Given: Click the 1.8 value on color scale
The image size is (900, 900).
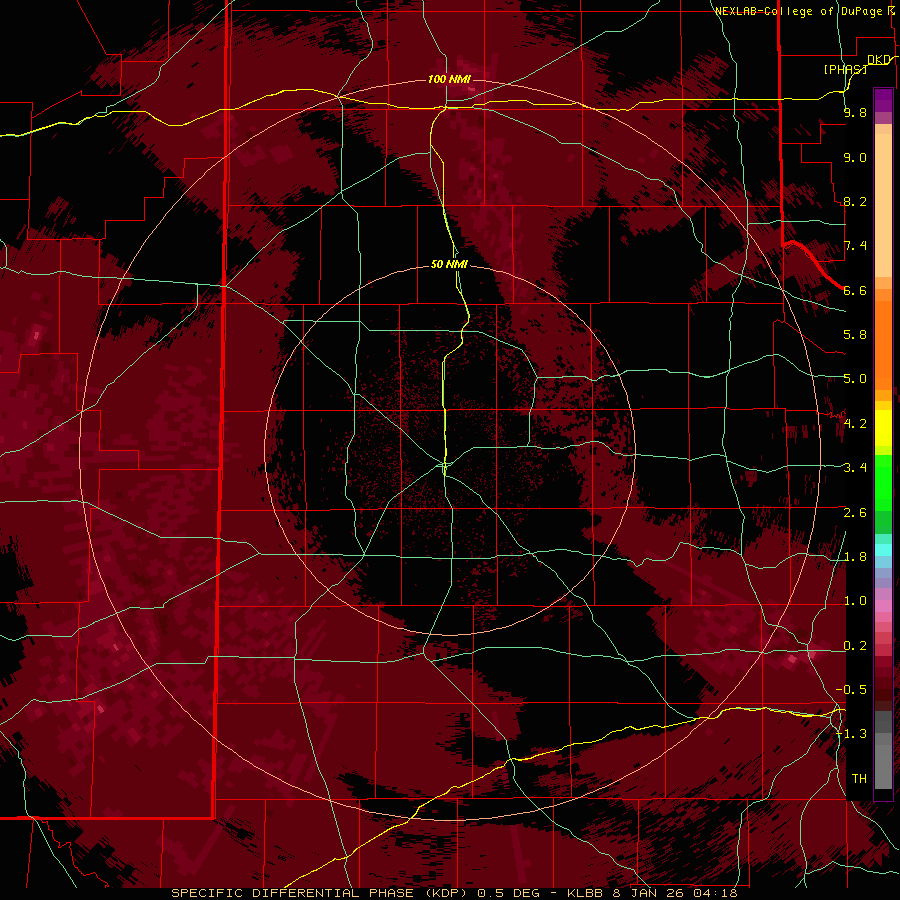Looking at the screenshot, I should click(x=855, y=557).
